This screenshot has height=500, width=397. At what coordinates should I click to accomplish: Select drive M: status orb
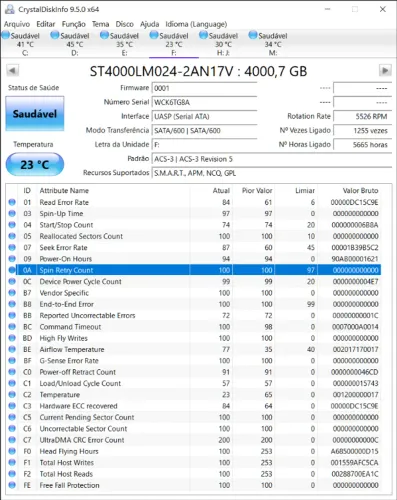[253, 35]
